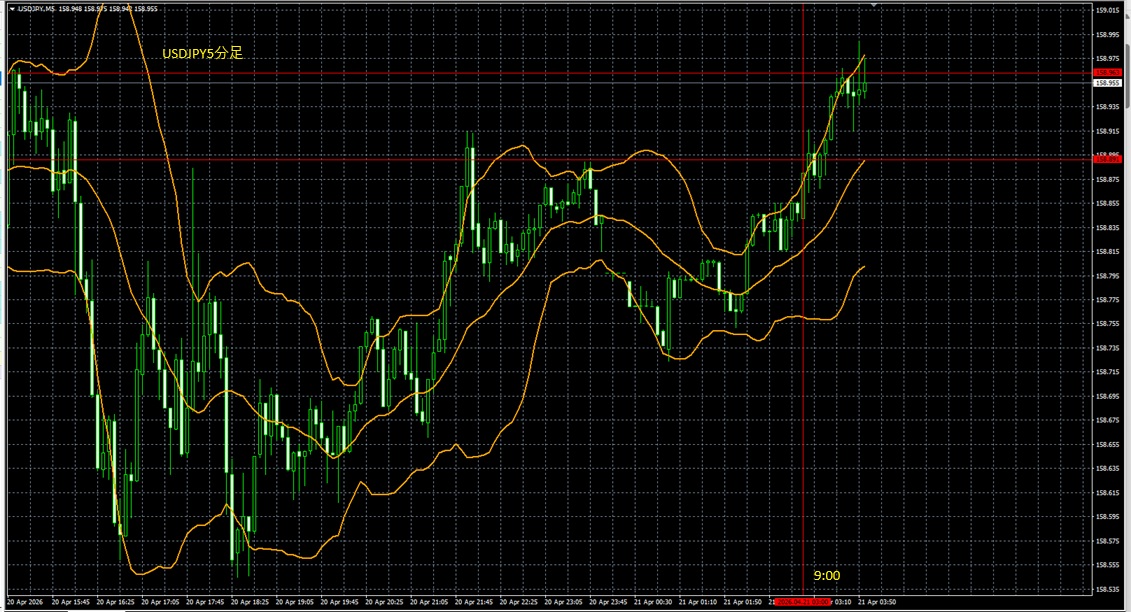Click the red price tag of lower line
The width and height of the screenshot is (1131, 612).
pos(1107,158)
